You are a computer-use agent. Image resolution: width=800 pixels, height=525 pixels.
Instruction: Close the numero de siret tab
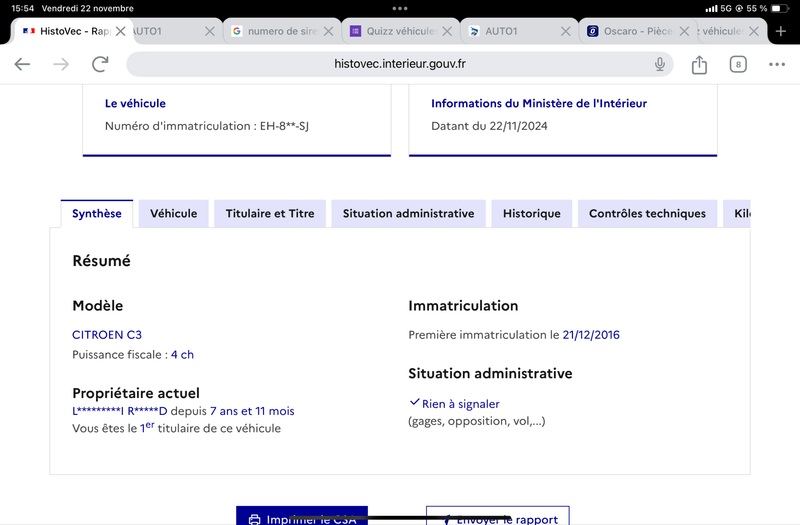329,31
